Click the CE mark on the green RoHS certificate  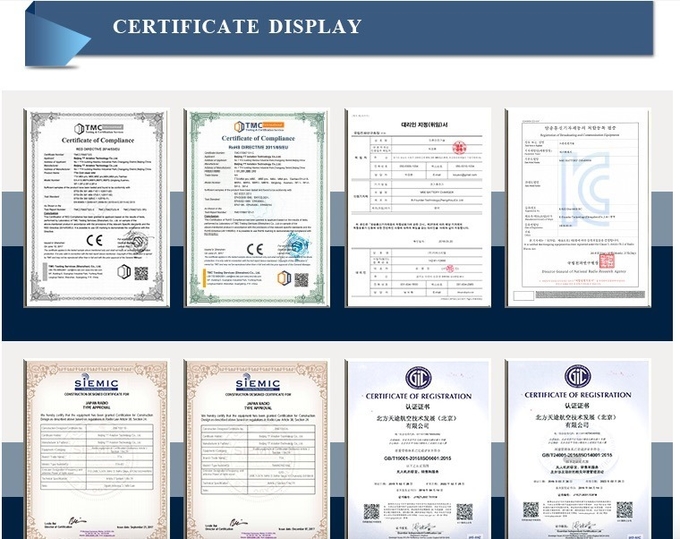click(x=256, y=250)
